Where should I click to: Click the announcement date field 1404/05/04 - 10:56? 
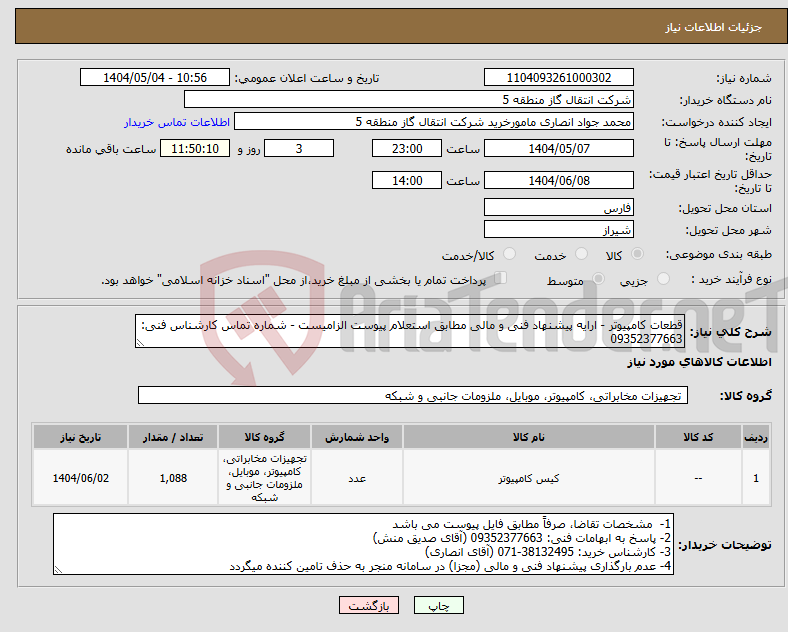click(155, 77)
